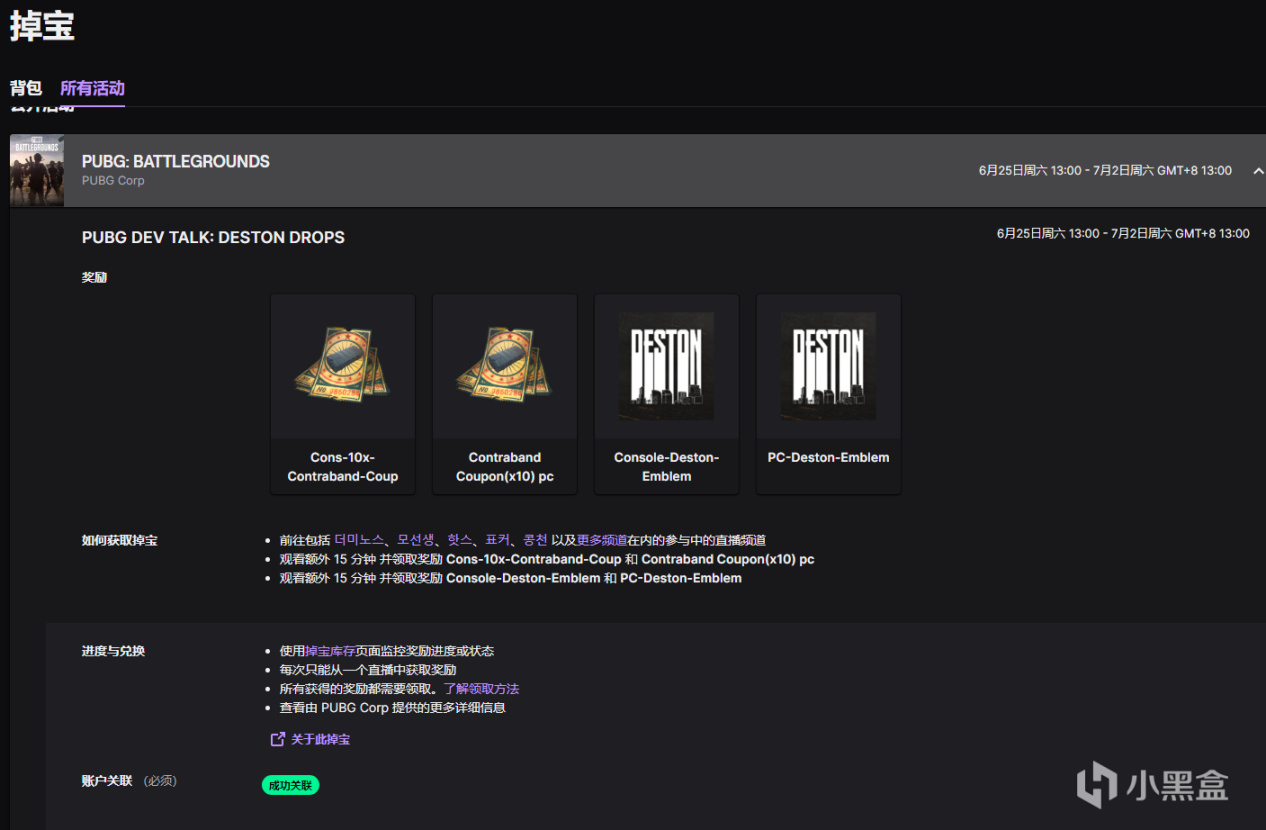Open the 모선생 streamer channel link

[x=416, y=540]
